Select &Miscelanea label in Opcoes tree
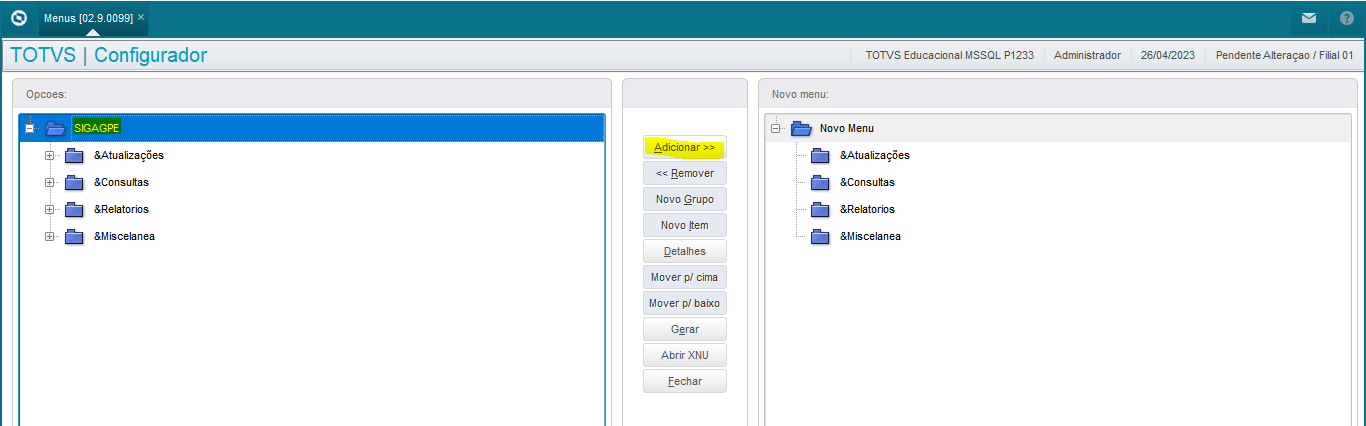The height and width of the screenshot is (426, 1366). click(x=124, y=236)
